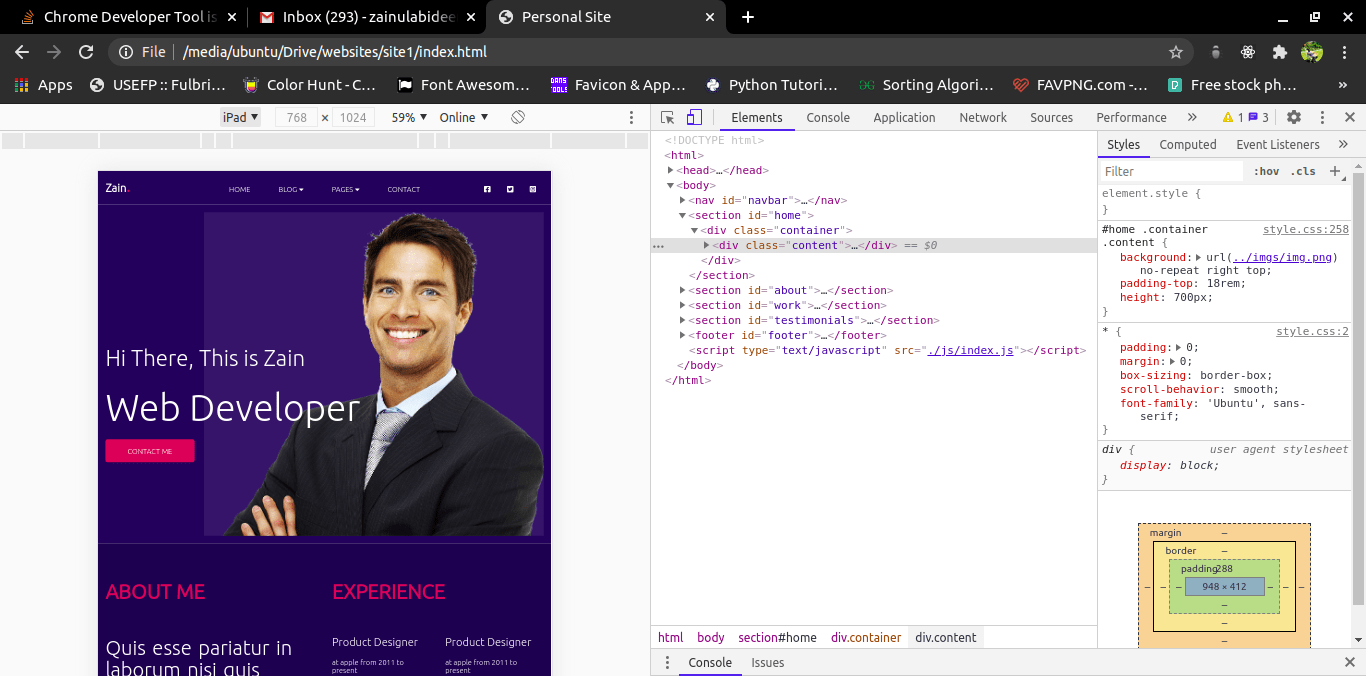This screenshot has width=1366, height=676.
Task: Switch to the Console DevTools tab
Action: tap(828, 117)
